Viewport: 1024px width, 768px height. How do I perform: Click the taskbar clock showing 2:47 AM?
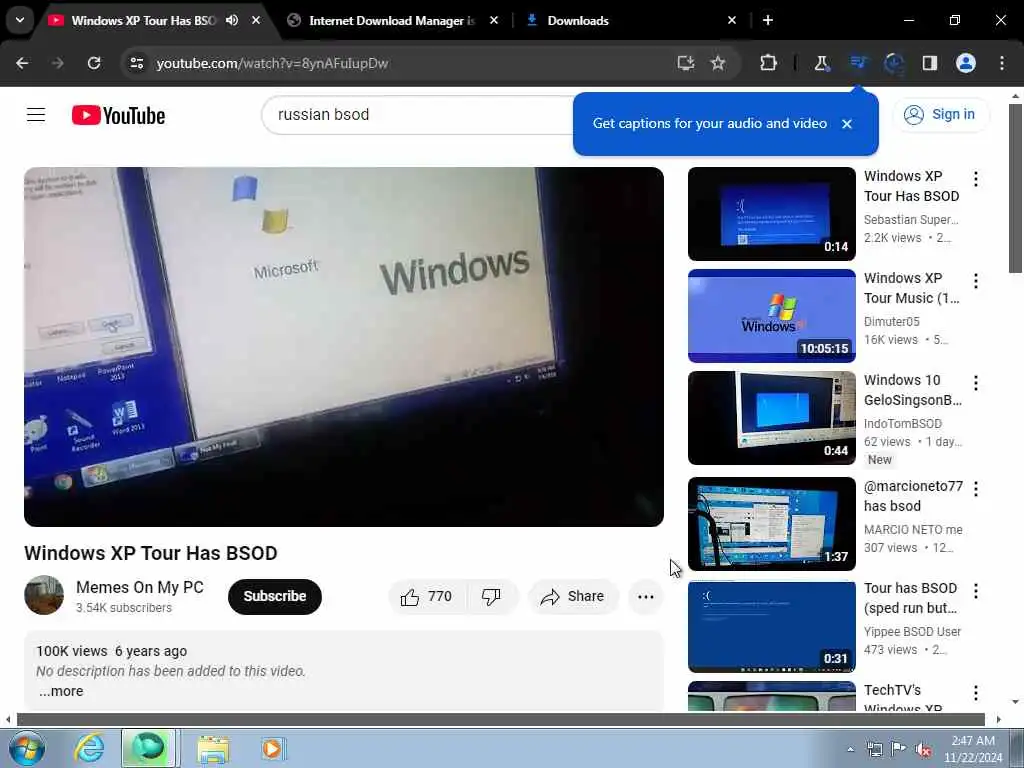click(x=973, y=749)
